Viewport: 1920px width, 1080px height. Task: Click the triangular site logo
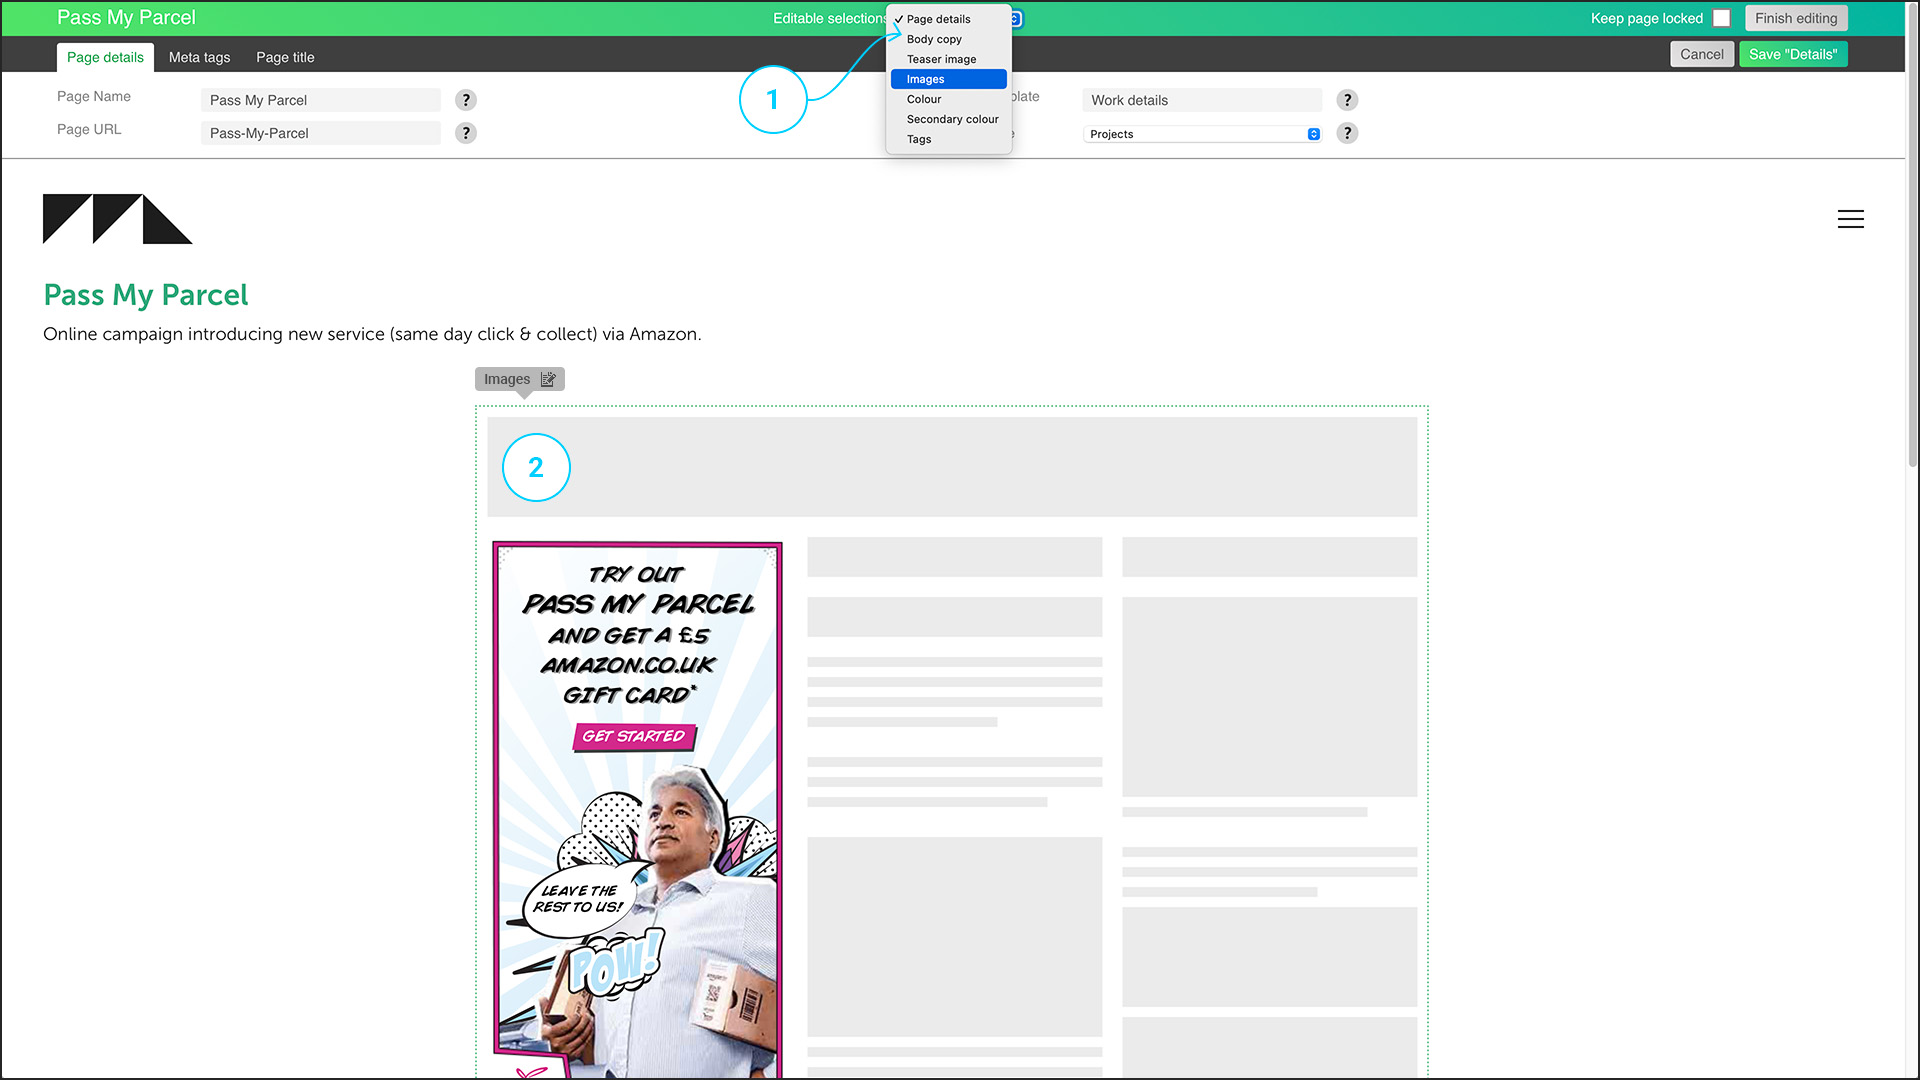[x=117, y=219]
